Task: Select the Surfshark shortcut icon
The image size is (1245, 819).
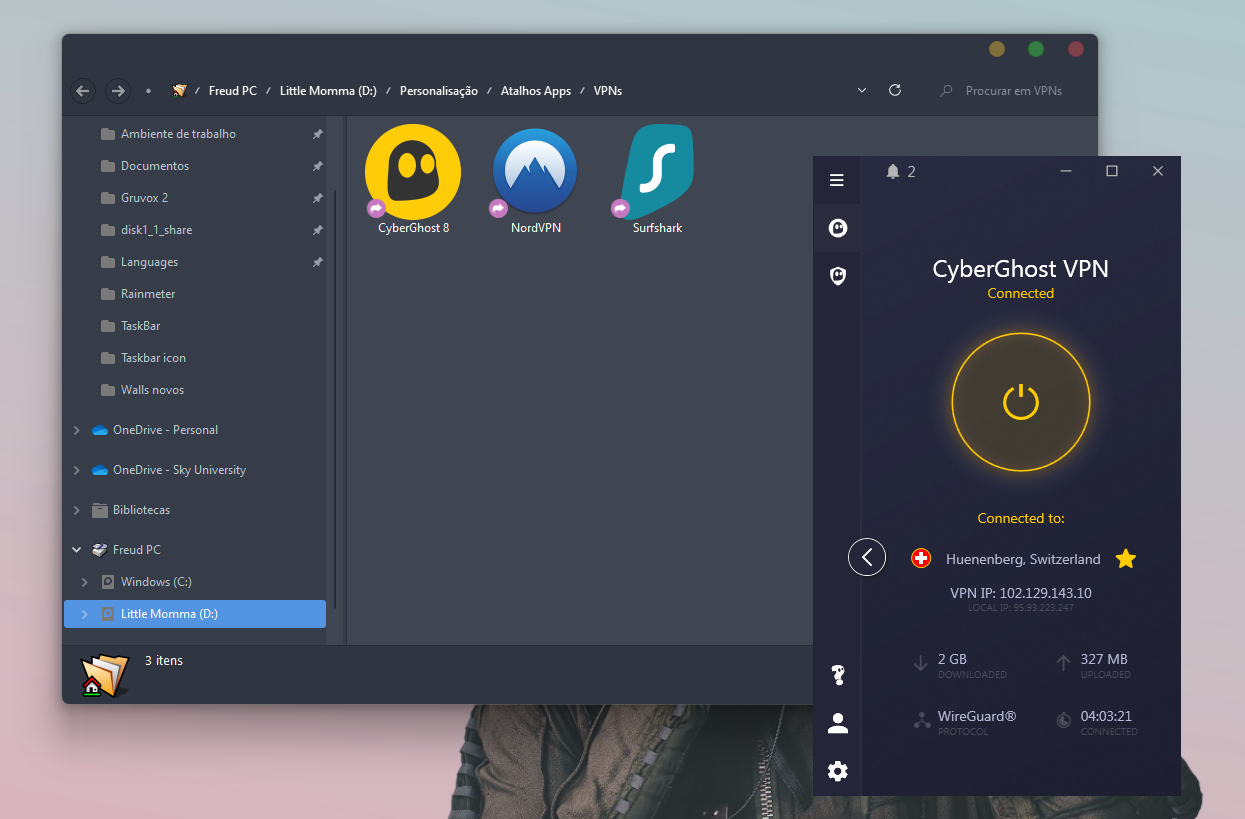Action: (657, 171)
